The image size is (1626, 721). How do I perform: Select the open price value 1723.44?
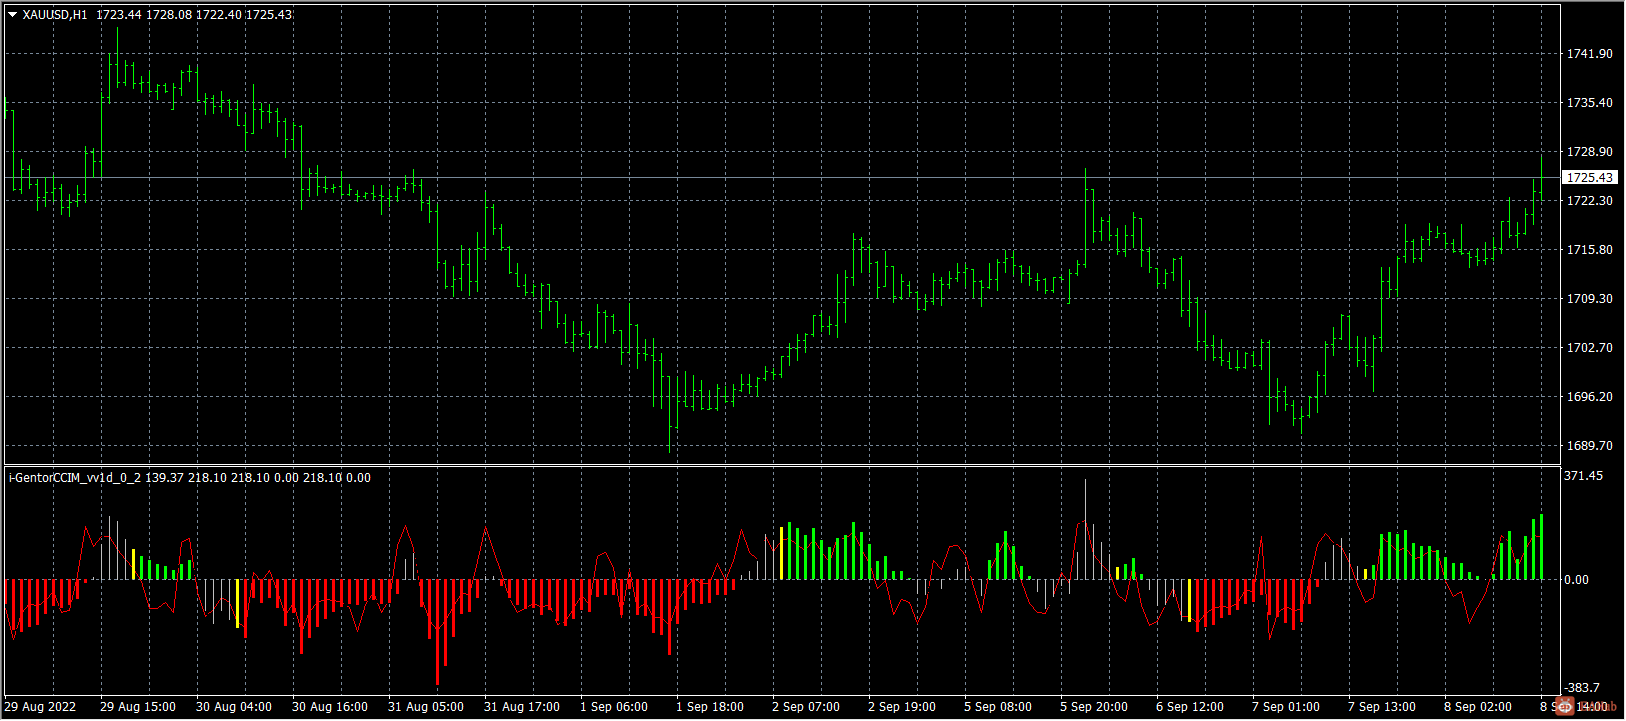point(119,15)
